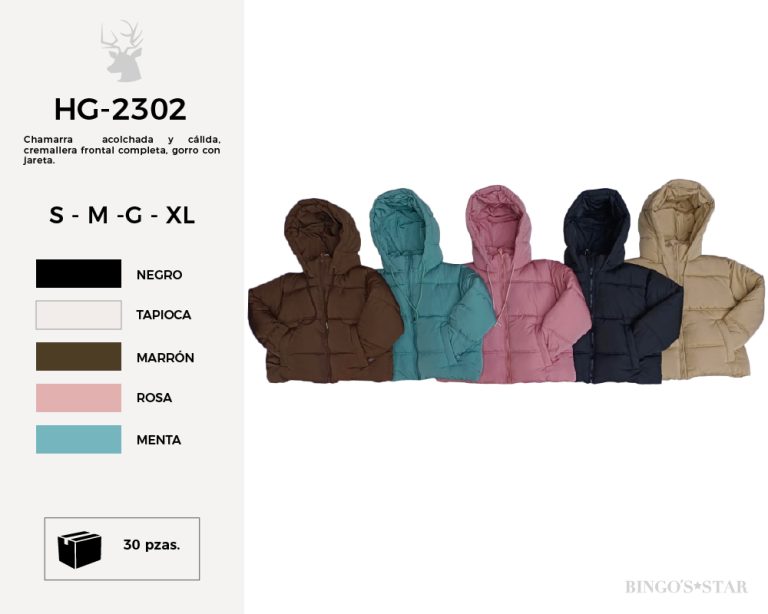
Task: Select the Menta teal color swatch
Action: pyautogui.click(x=78, y=439)
